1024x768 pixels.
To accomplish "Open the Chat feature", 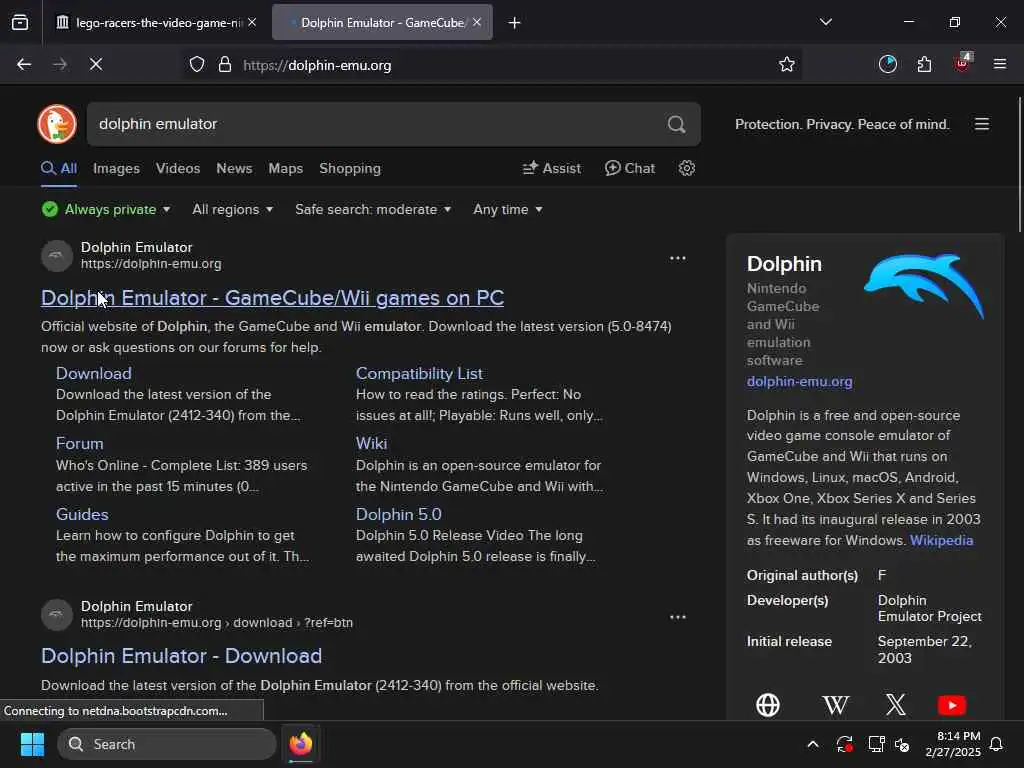I will click(x=630, y=168).
